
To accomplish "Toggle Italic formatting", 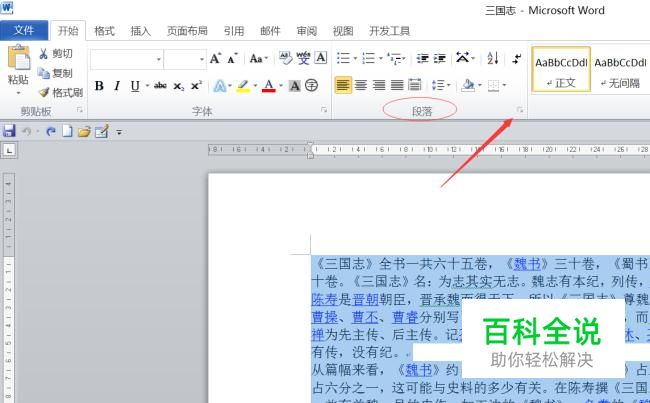I will (117, 86).
